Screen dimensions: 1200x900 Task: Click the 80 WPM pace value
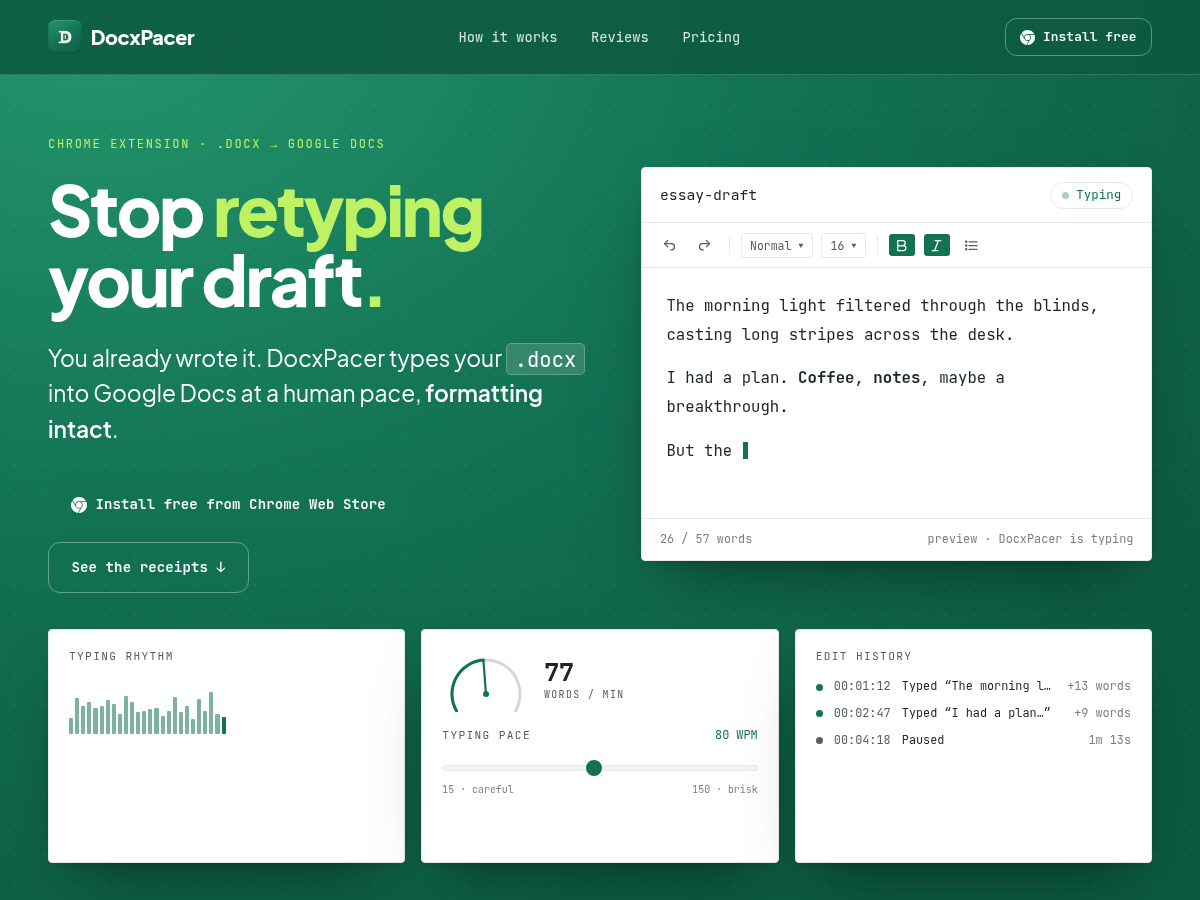(736, 735)
